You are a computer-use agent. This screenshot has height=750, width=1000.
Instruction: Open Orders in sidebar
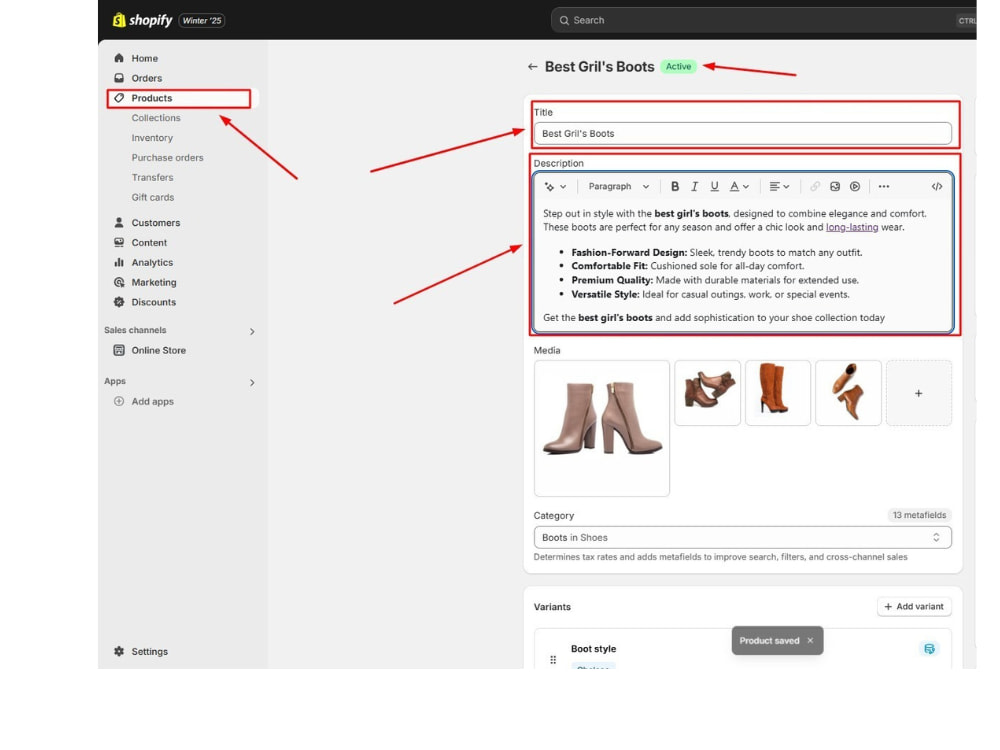pos(147,78)
